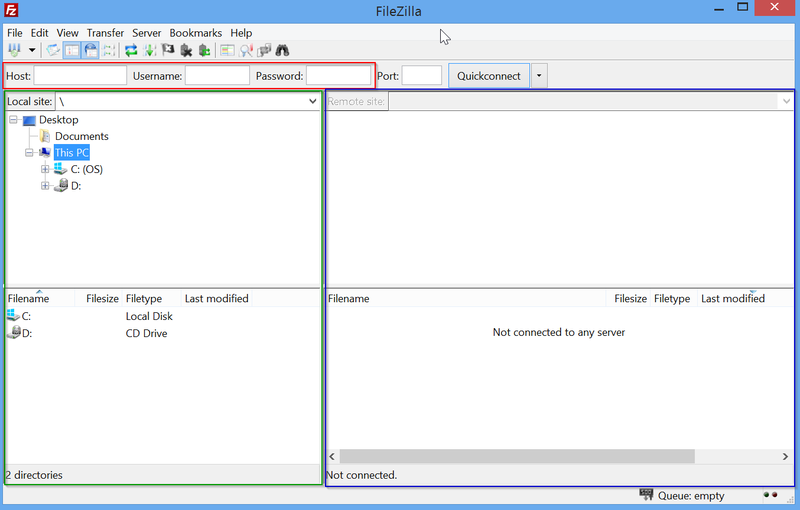Select D: row in local file list
800x510 pixels.
pyautogui.click(x=163, y=333)
